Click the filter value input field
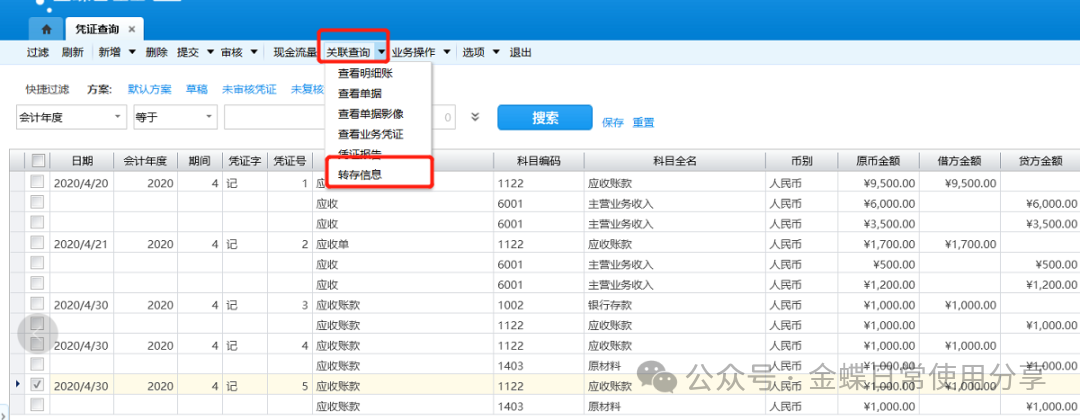 click(275, 118)
